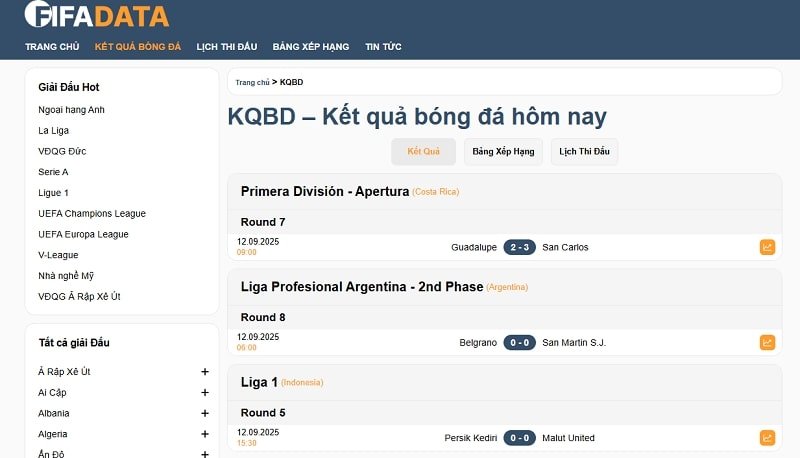800x458 pixels.
Task: Click the Trang chủ breadcrumb link
Action: pos(252,82)
